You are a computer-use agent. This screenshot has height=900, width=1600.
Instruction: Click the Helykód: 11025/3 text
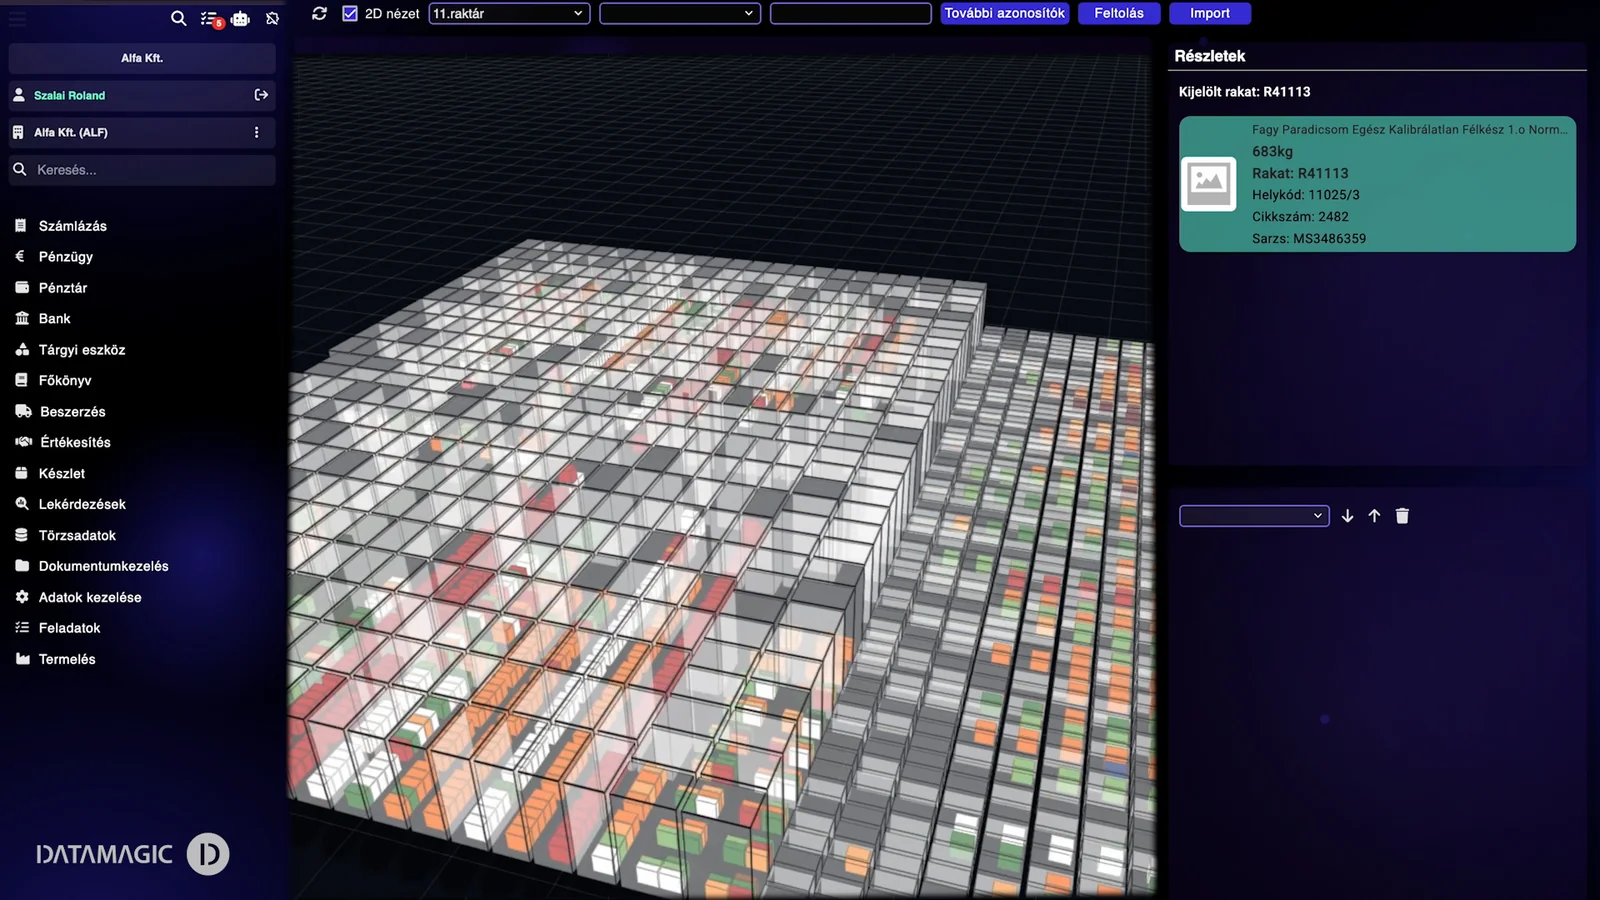click(1306, 195)
